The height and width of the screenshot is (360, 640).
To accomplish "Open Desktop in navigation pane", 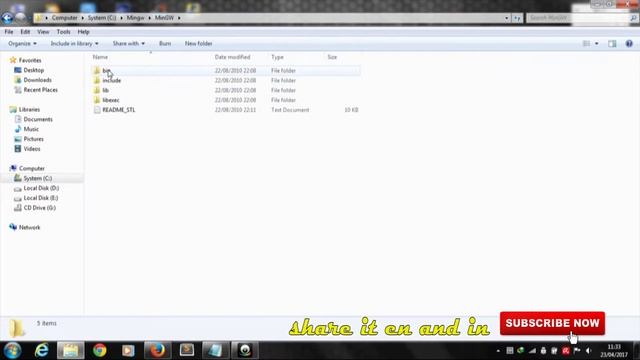I will [33, 70].
